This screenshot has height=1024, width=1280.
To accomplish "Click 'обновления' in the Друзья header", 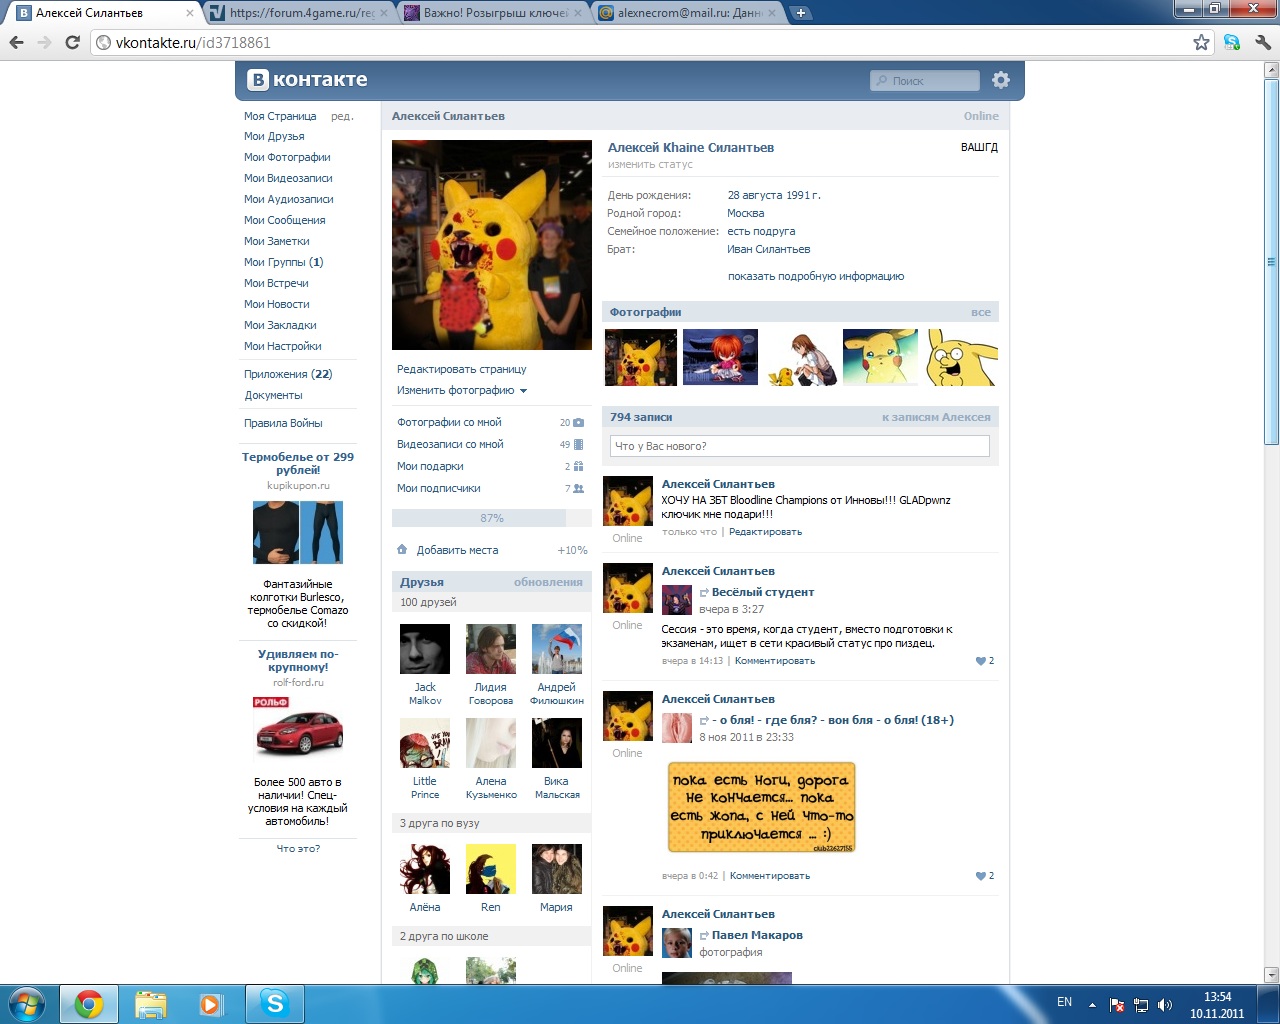I will [548, 582].
